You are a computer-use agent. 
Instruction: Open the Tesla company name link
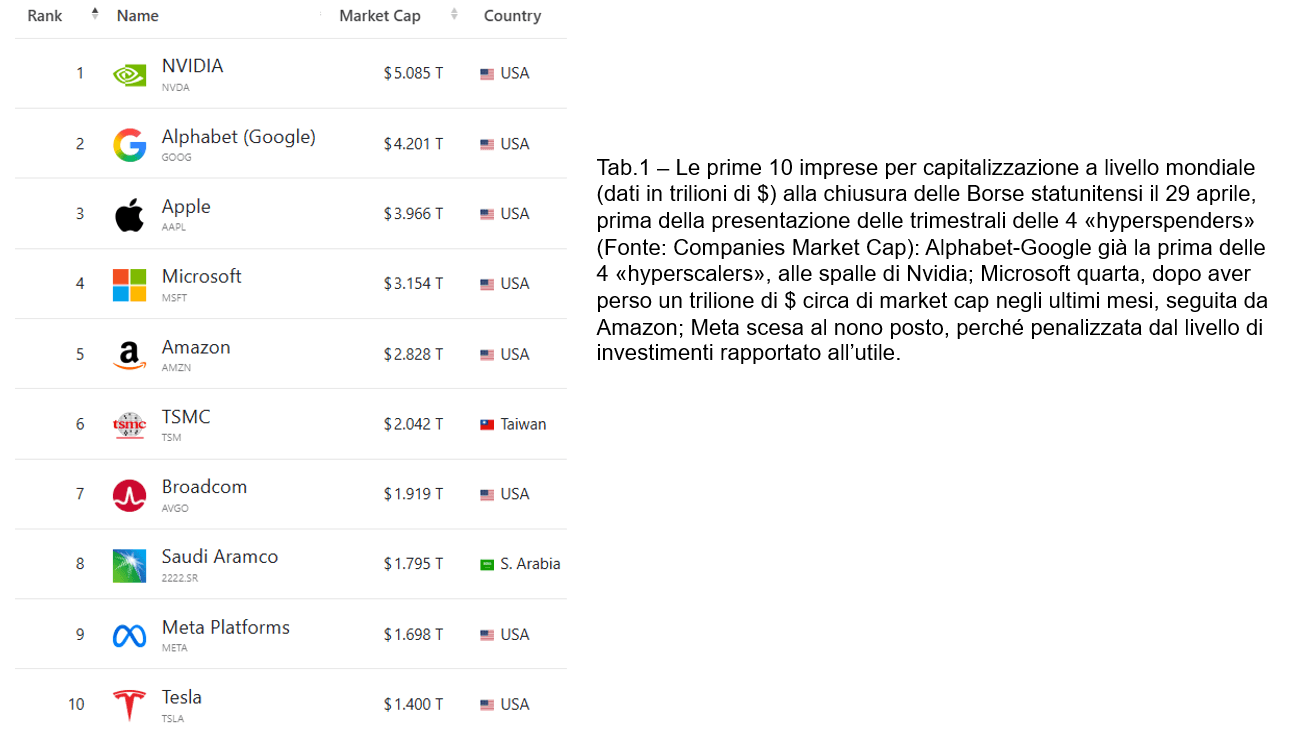[181, 697]
